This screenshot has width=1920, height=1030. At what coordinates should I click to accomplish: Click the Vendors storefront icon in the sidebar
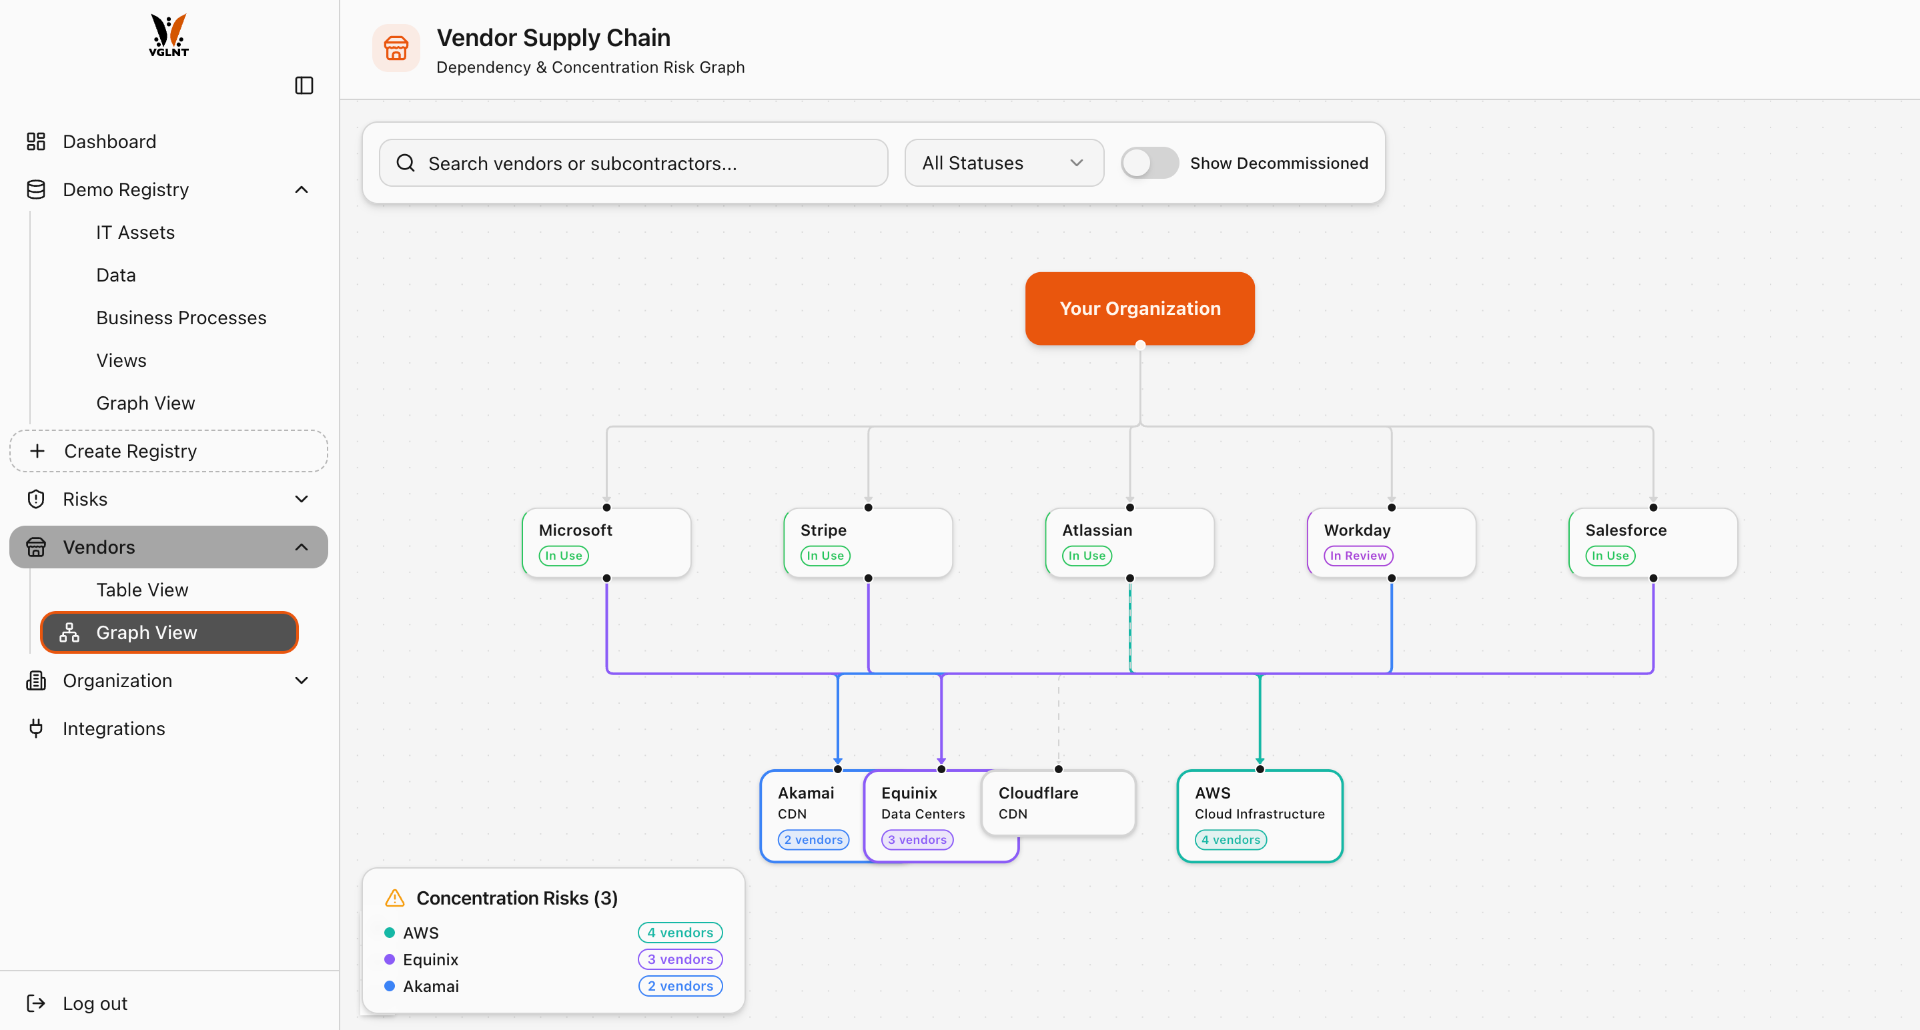pos(36,547)
